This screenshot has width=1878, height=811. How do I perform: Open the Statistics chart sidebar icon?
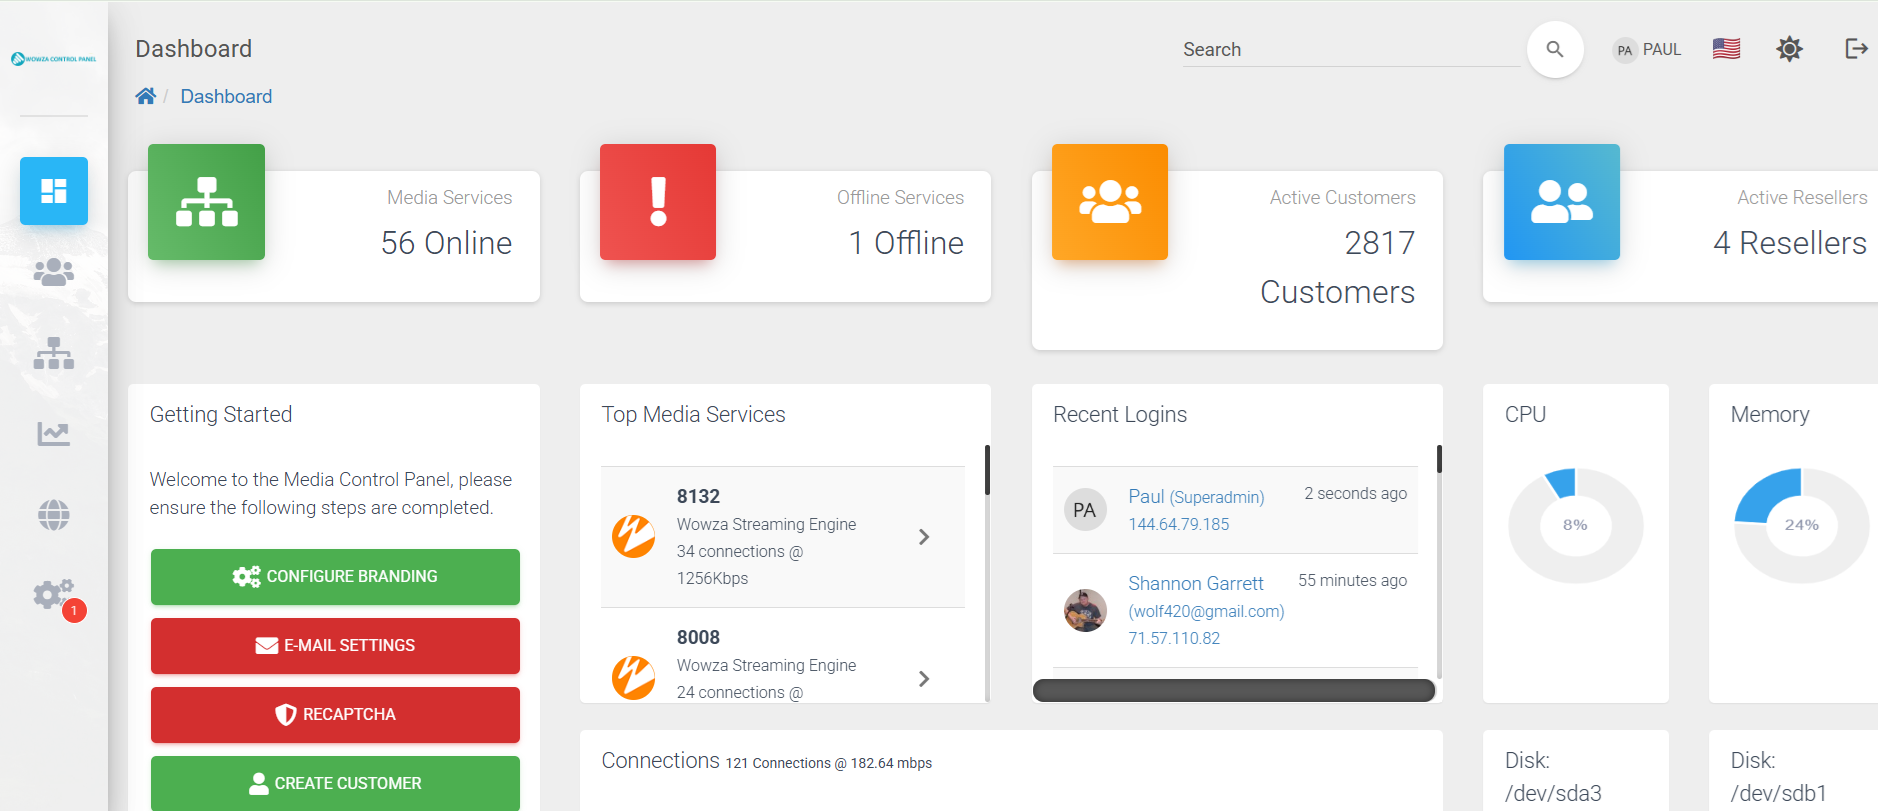click(x=54, y=434)
